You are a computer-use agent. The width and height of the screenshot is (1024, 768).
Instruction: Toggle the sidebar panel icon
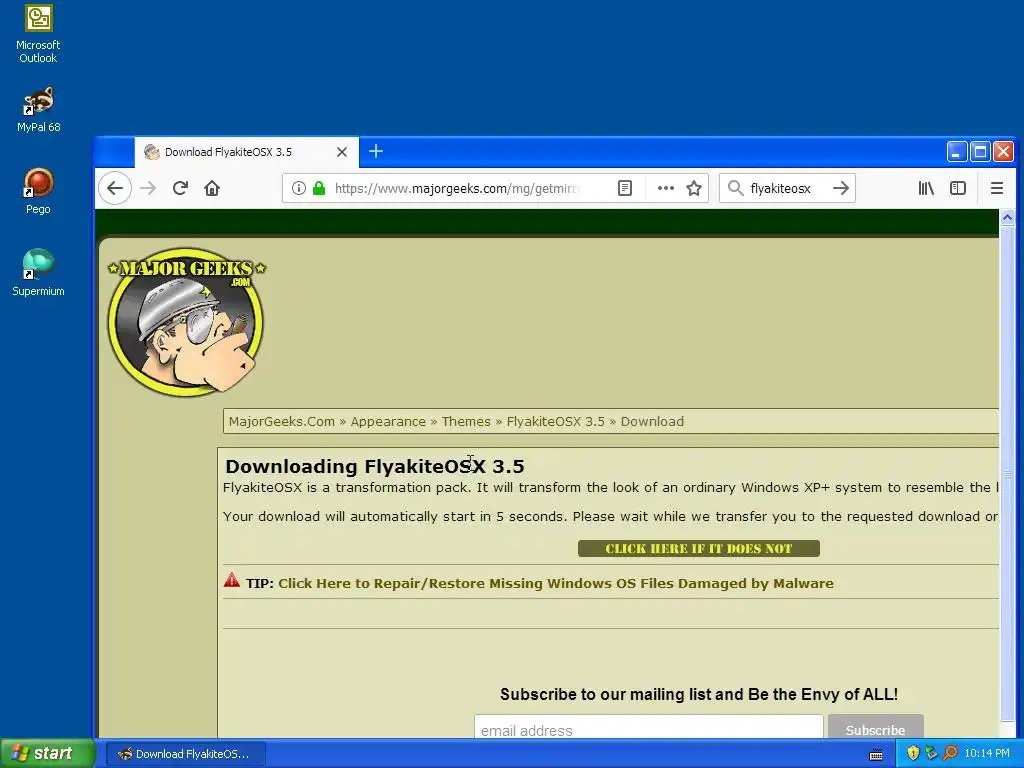958,189
